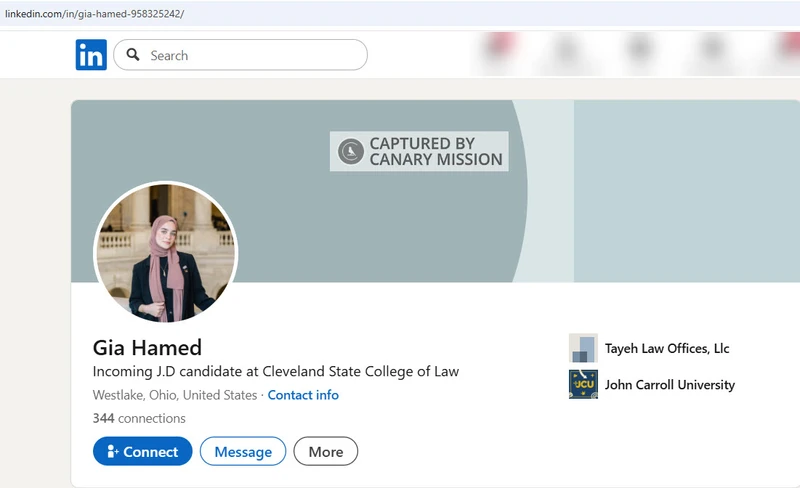This screenshot has height=488, width=800.
Task: Select the browser address bar URL
Action: [94, 14]
